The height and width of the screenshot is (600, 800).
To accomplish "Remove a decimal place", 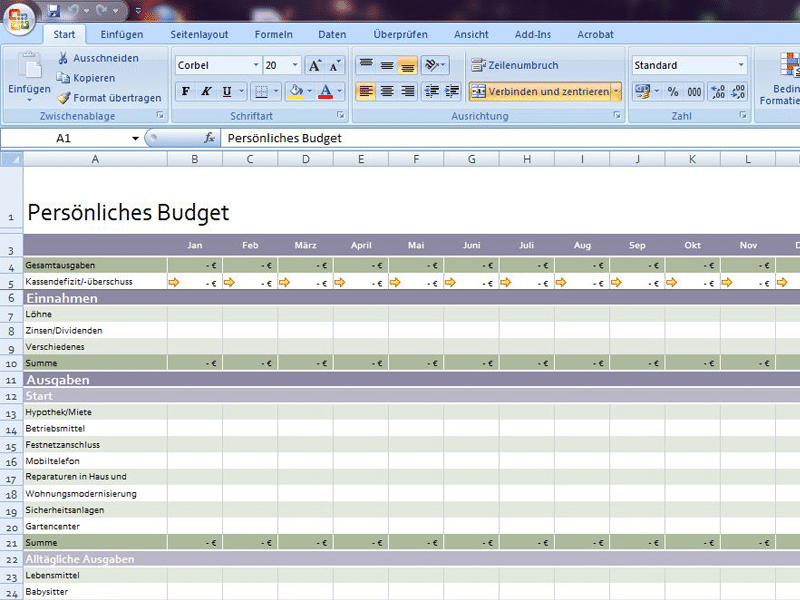I will [738, 91].
